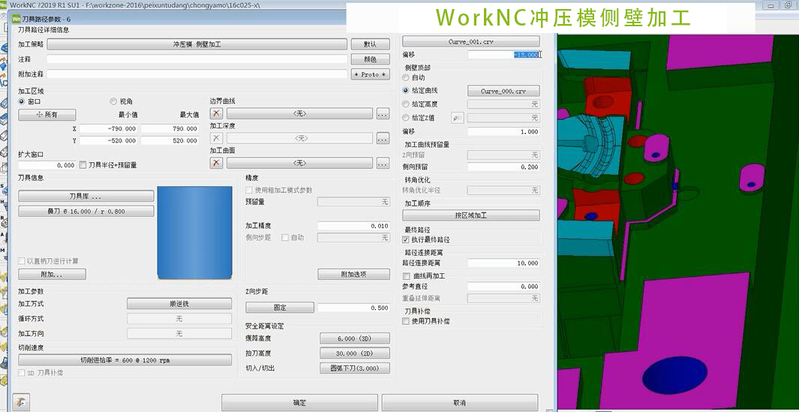Viewport: 799px width, 412px height.
Task: Click the Curve_001.crv button
Action: coord(471,41)
